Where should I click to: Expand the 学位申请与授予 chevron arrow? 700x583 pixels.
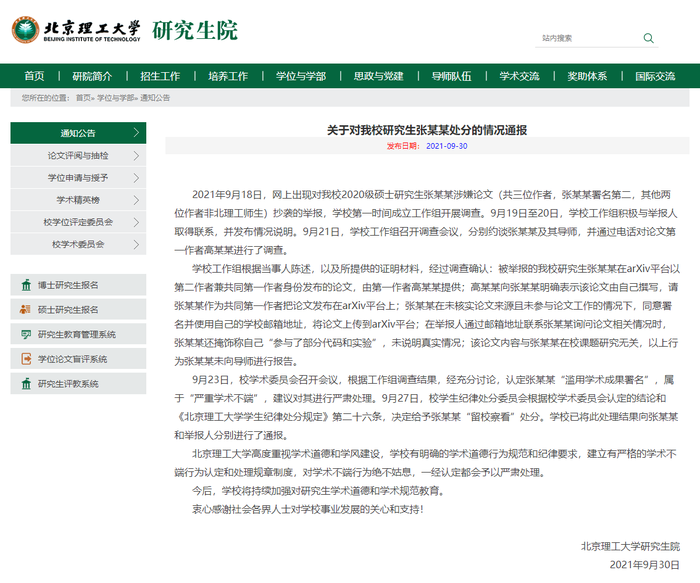(x=136, y=178)
